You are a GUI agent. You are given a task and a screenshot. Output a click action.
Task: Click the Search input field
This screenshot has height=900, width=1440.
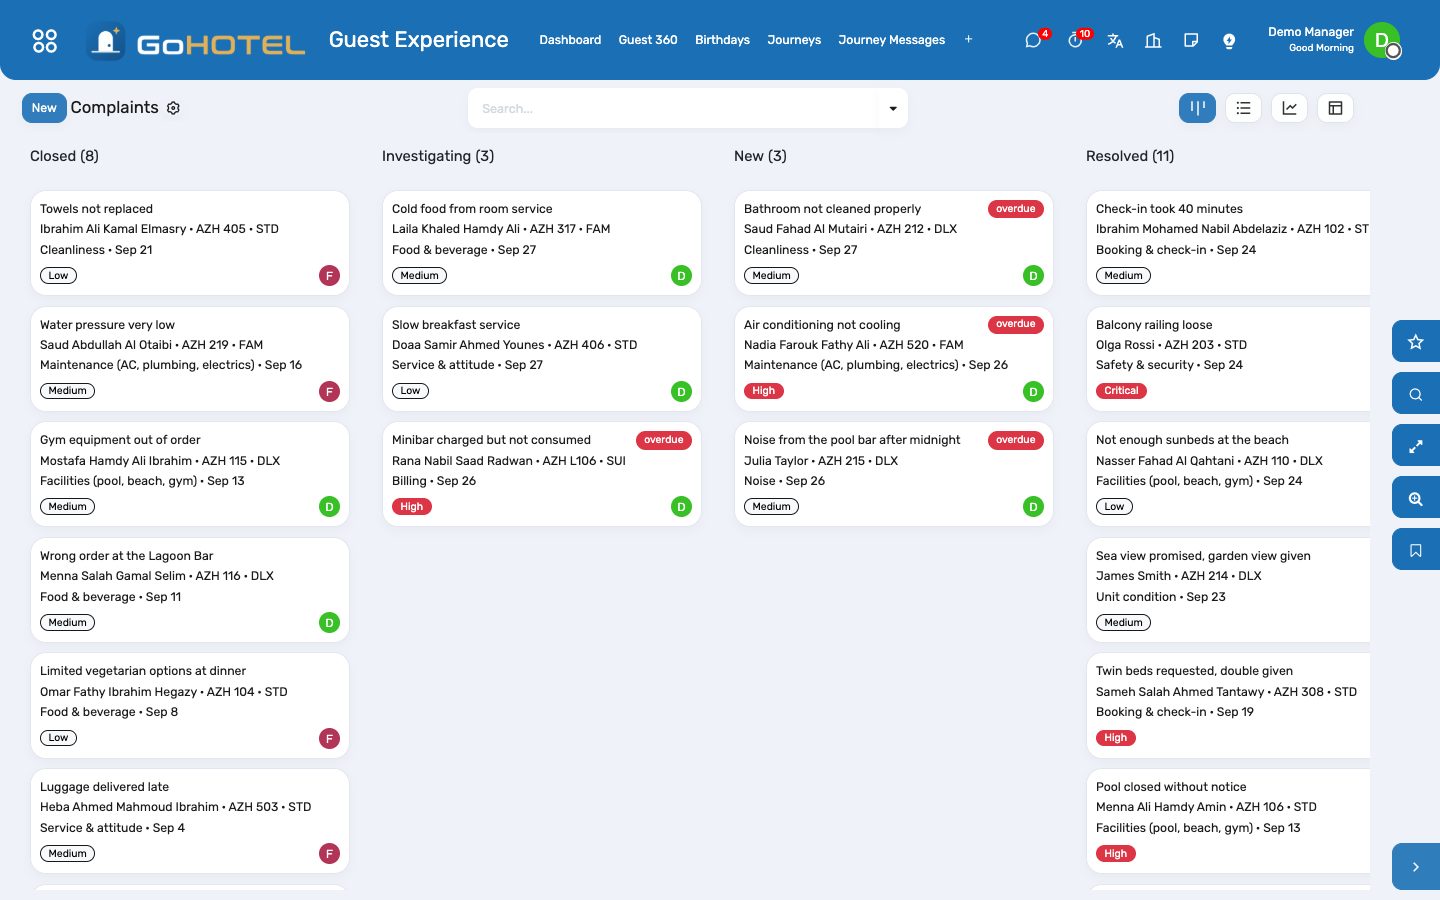click(673, 108)
